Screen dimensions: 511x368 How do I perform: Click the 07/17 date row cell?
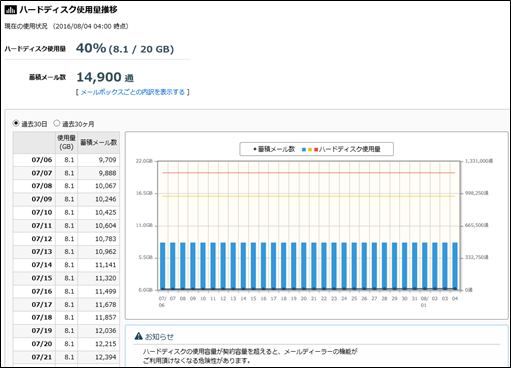click(x=34, y=304)
